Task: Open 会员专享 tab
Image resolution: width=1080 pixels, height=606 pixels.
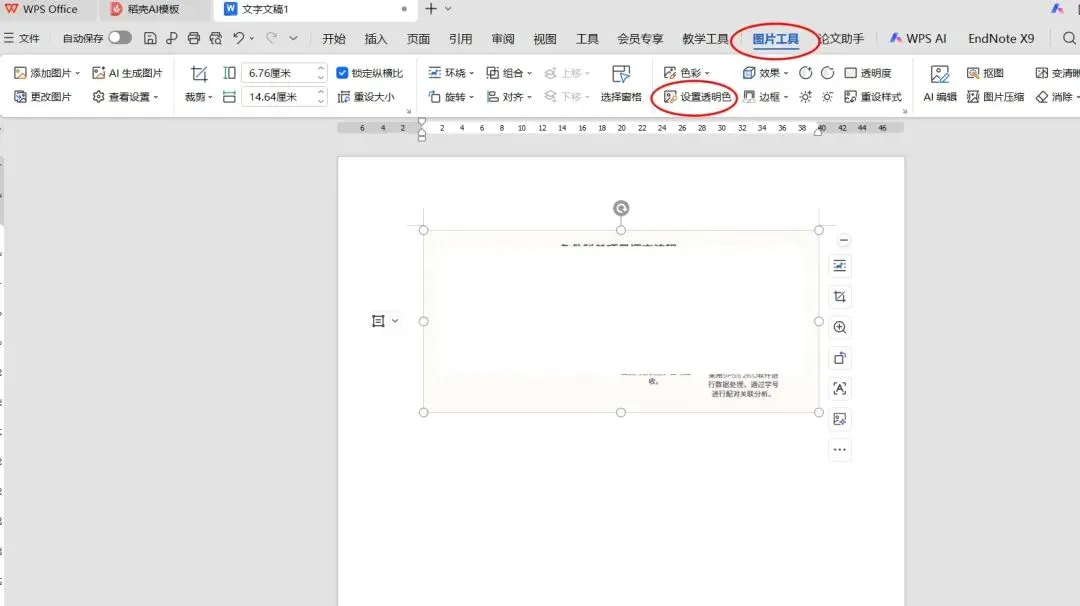Action: coord(640,39)
